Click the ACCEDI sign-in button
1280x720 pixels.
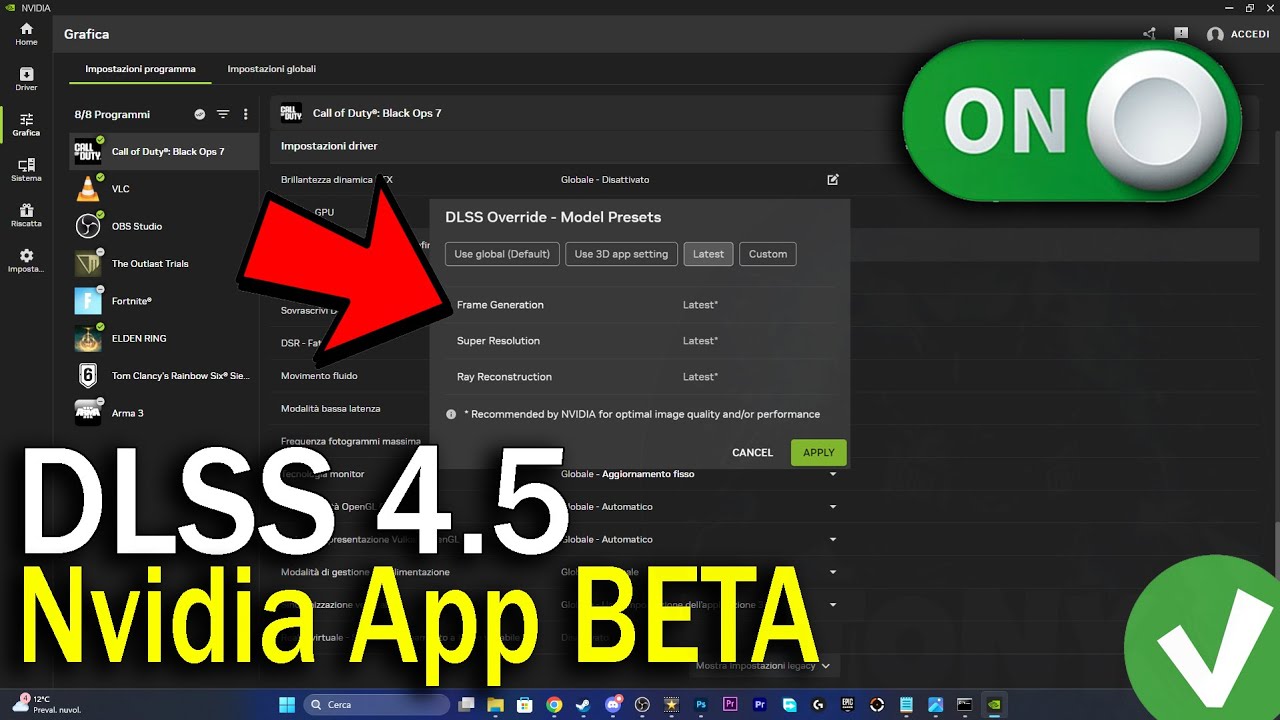point(1238,34)
